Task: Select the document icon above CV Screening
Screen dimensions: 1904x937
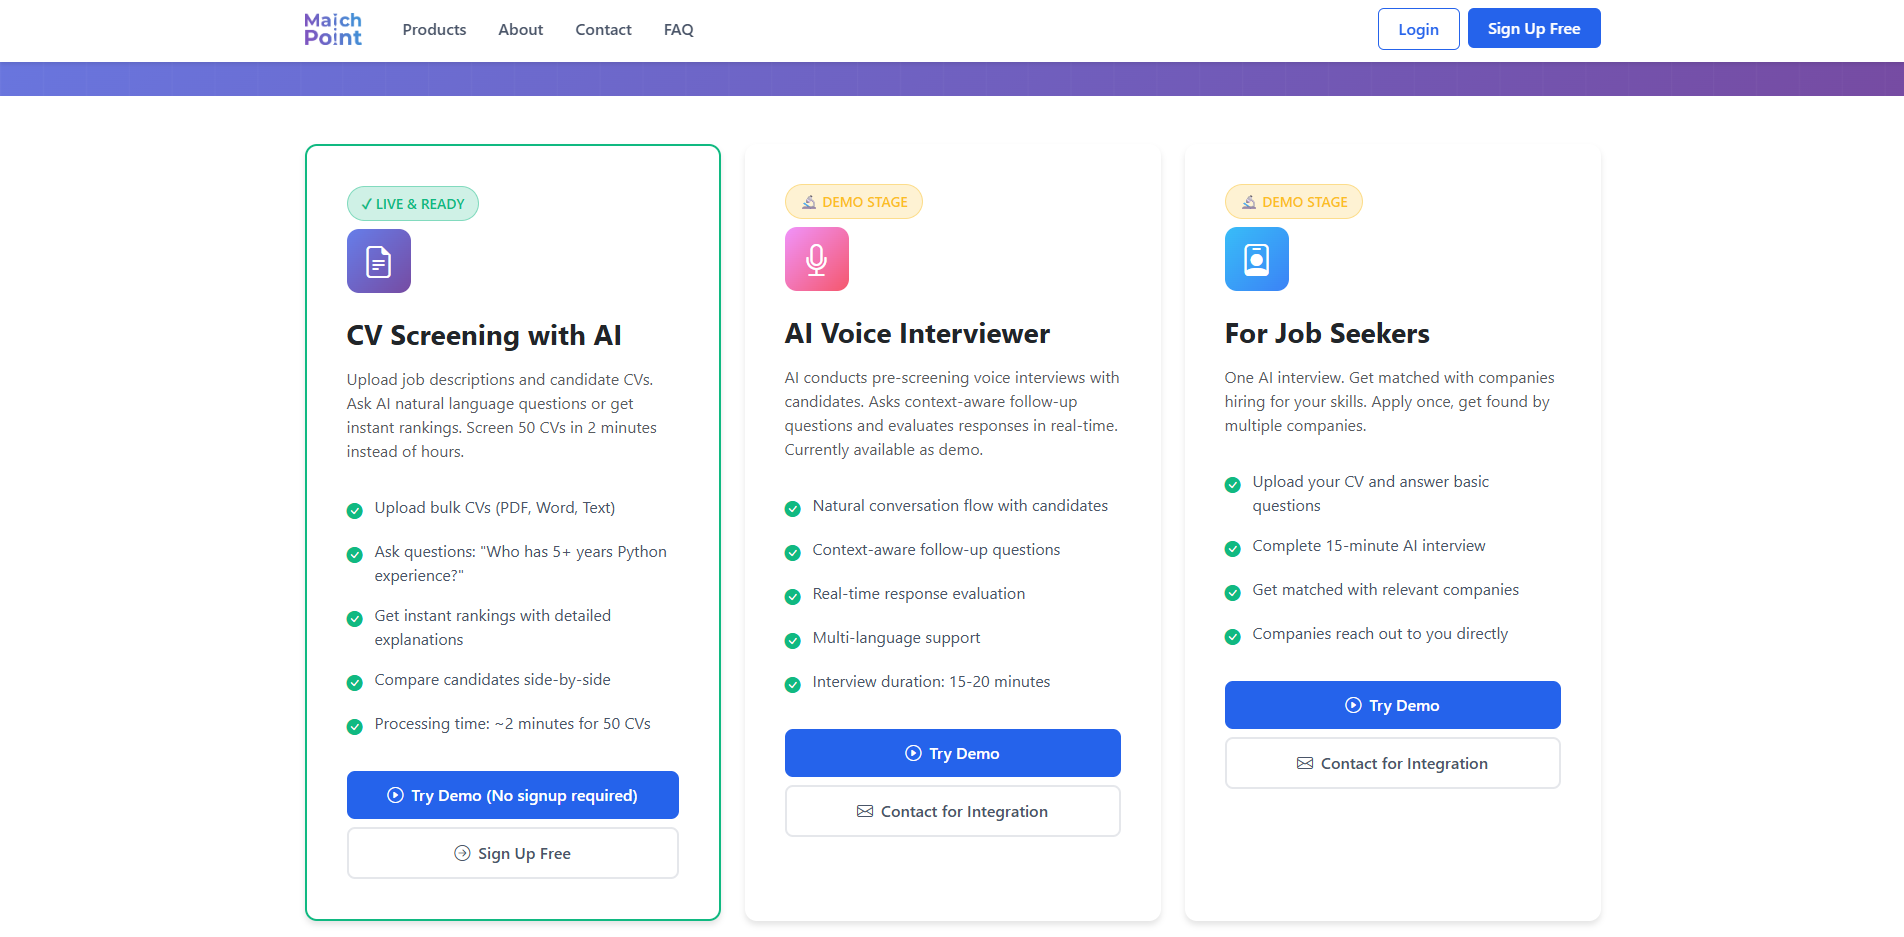Action: point(378,260)
